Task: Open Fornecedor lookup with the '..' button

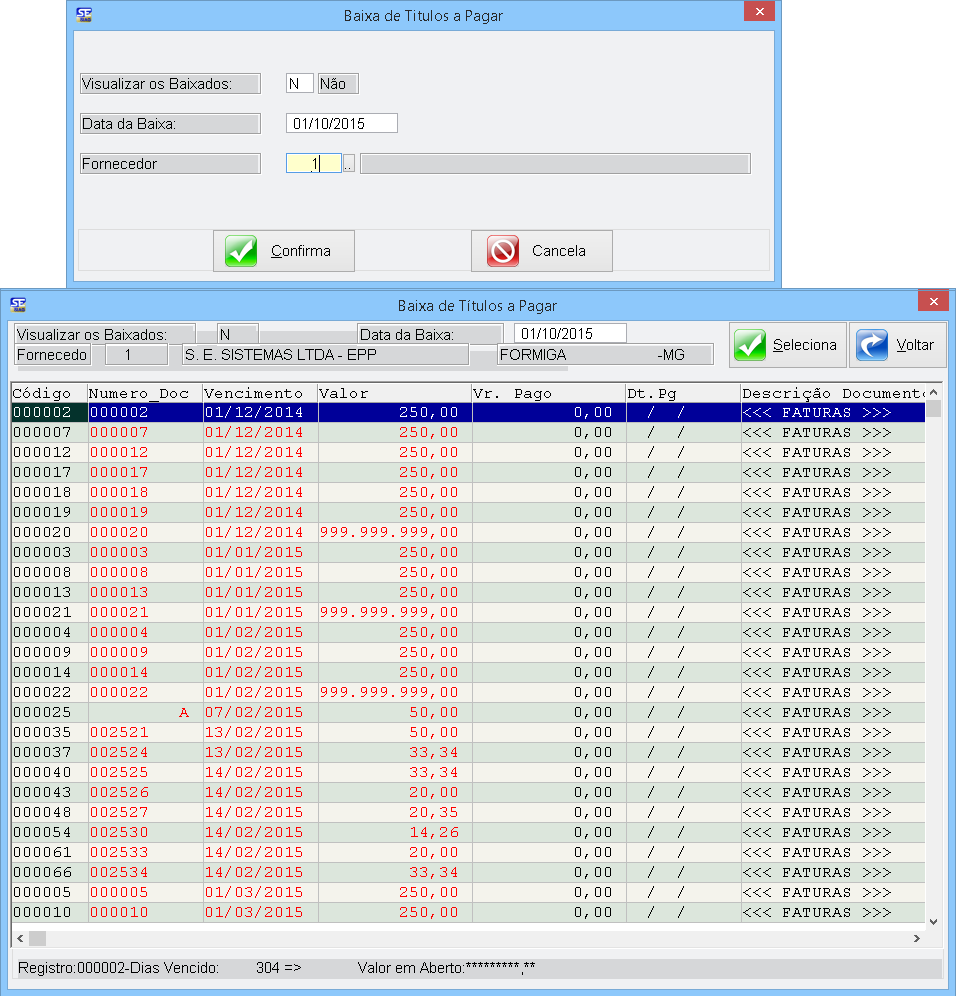Action: pos(348,164)
